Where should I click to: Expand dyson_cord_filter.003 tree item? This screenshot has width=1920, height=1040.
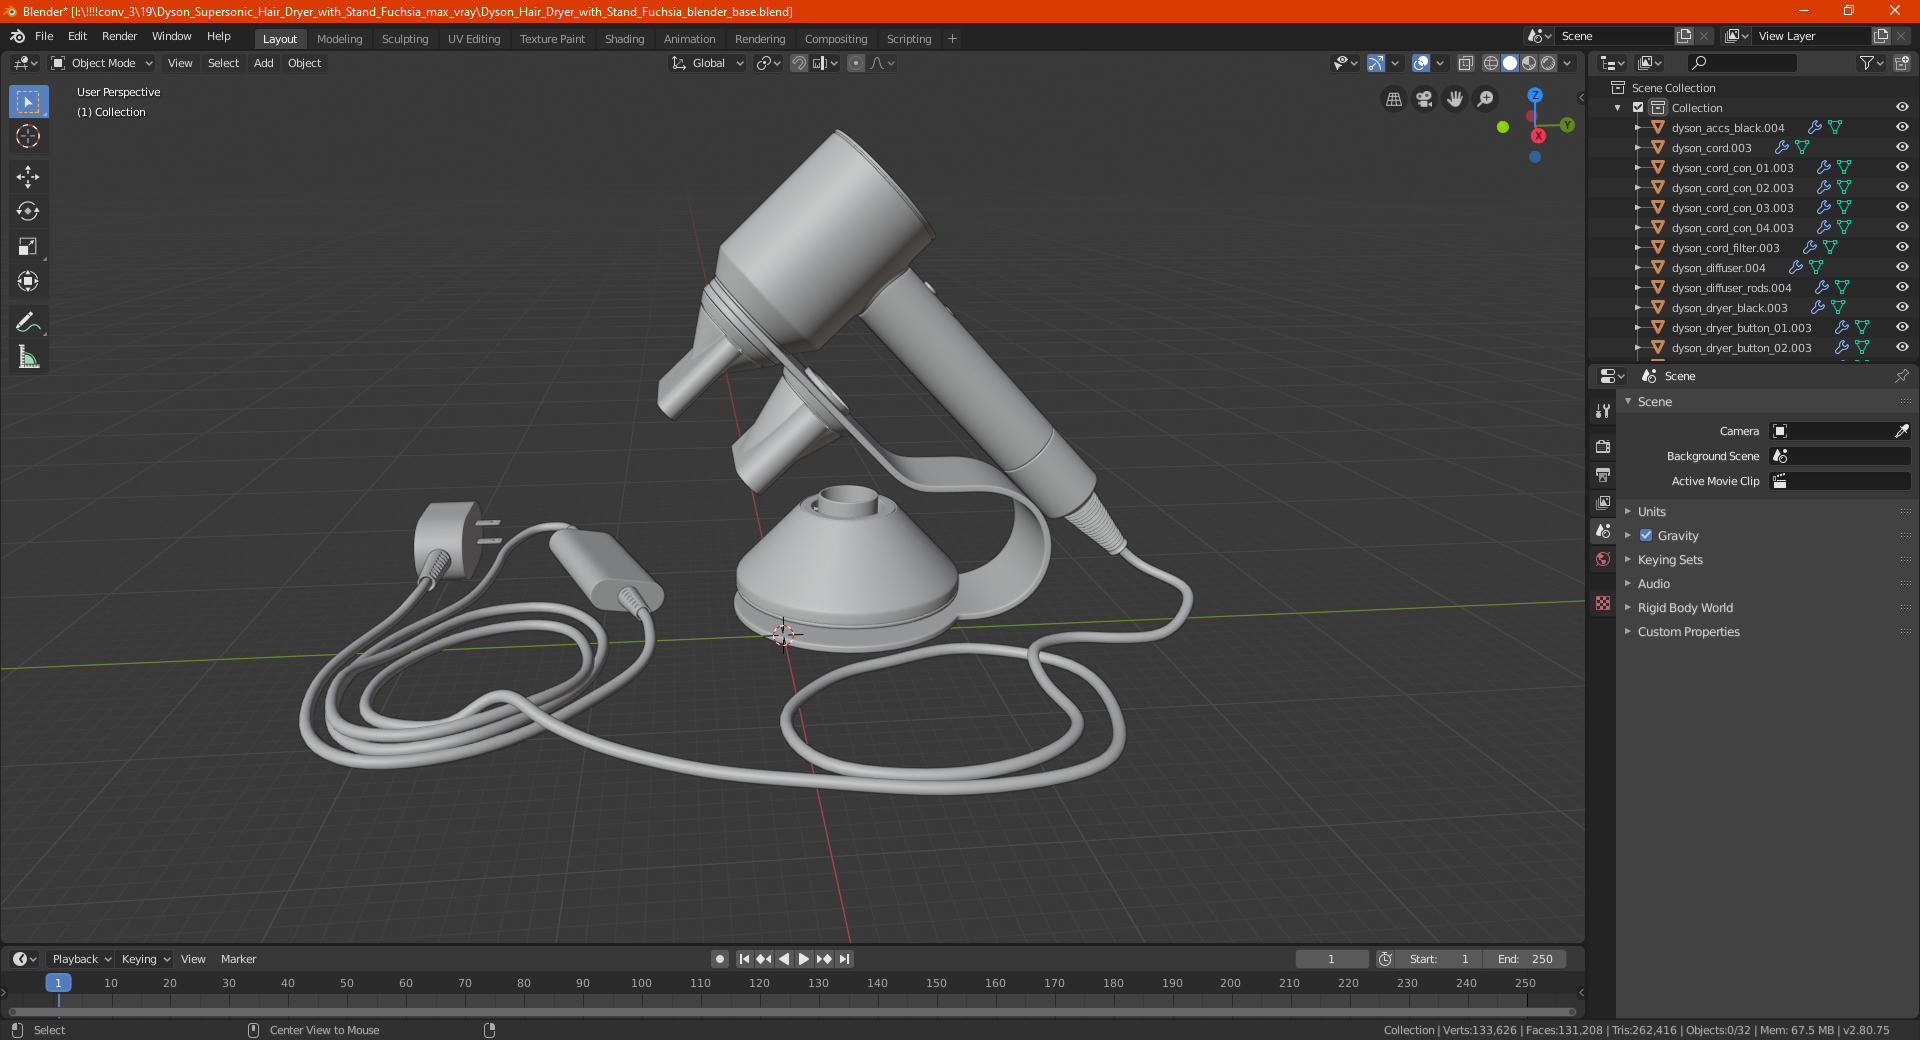point(1637,247)
